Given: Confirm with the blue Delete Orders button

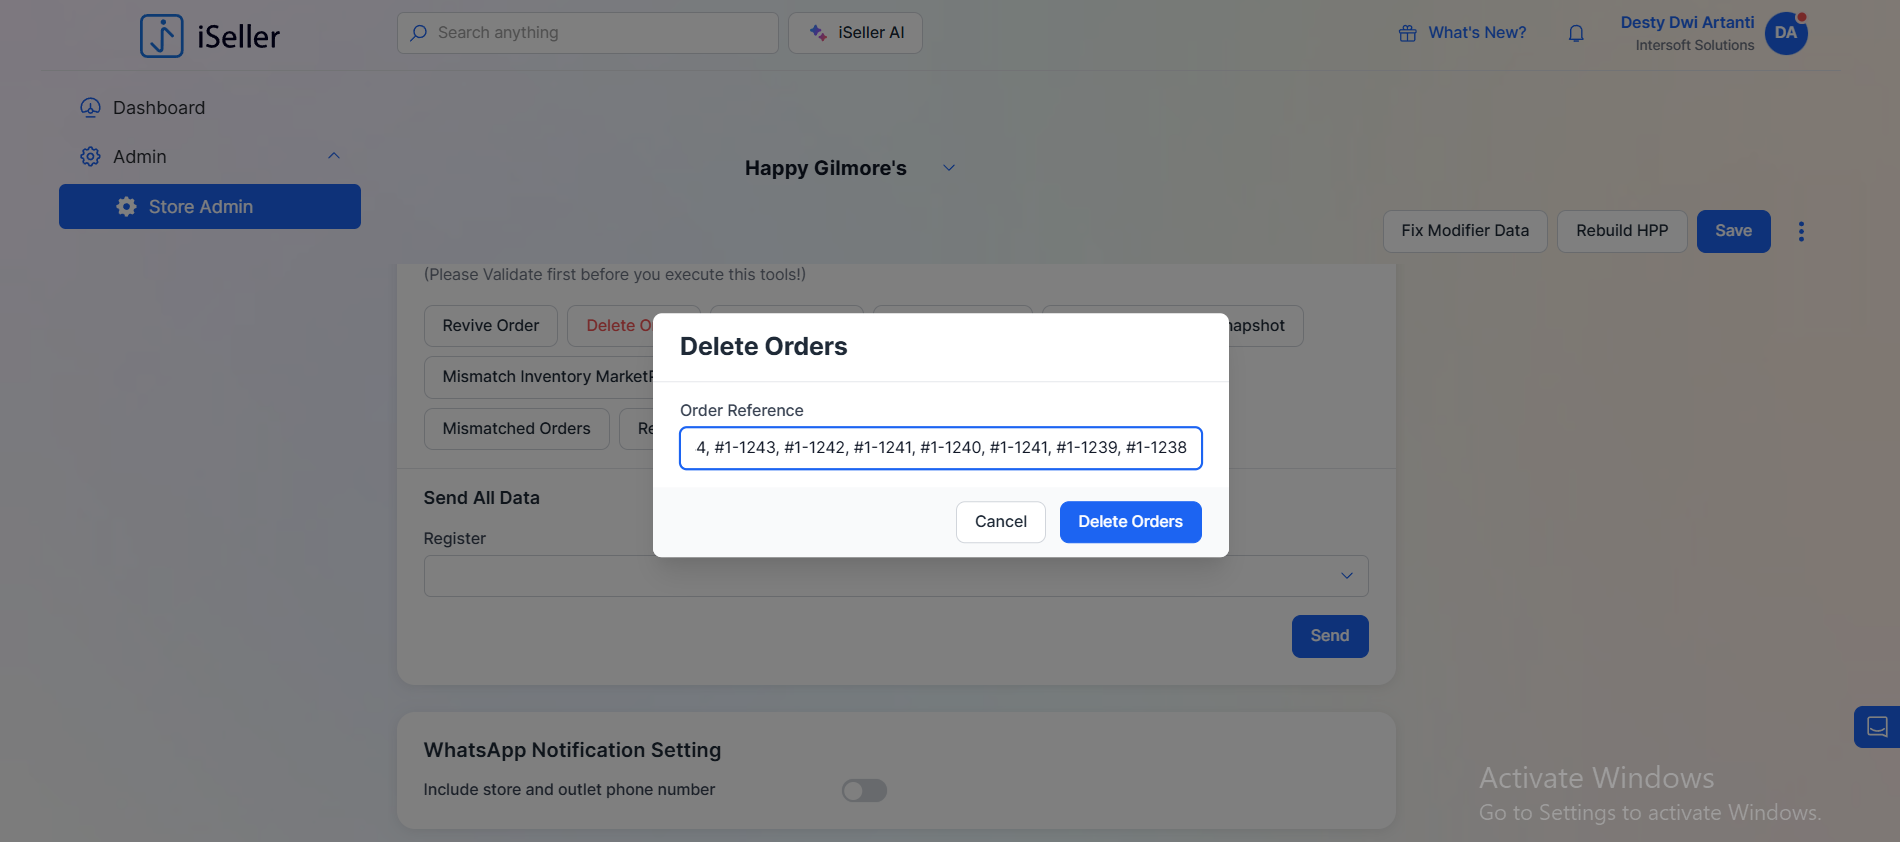Looking at the screenshot, I should coord(1130,522).
